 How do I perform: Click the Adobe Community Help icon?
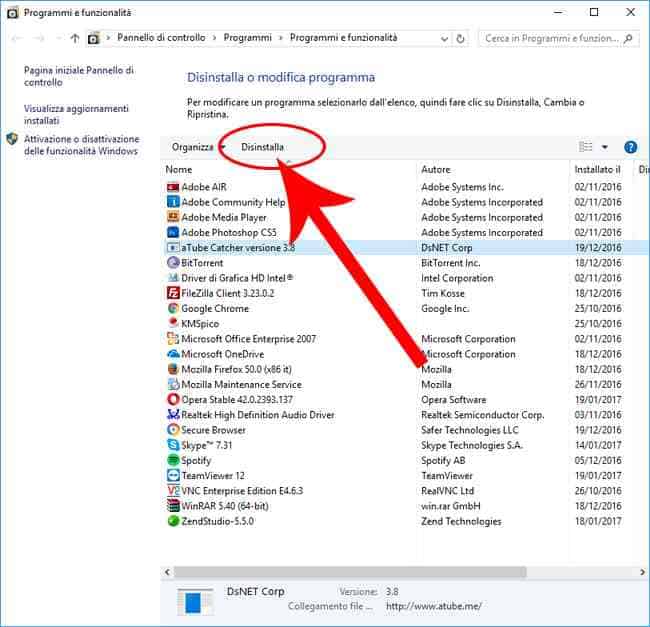coord(173,202)
